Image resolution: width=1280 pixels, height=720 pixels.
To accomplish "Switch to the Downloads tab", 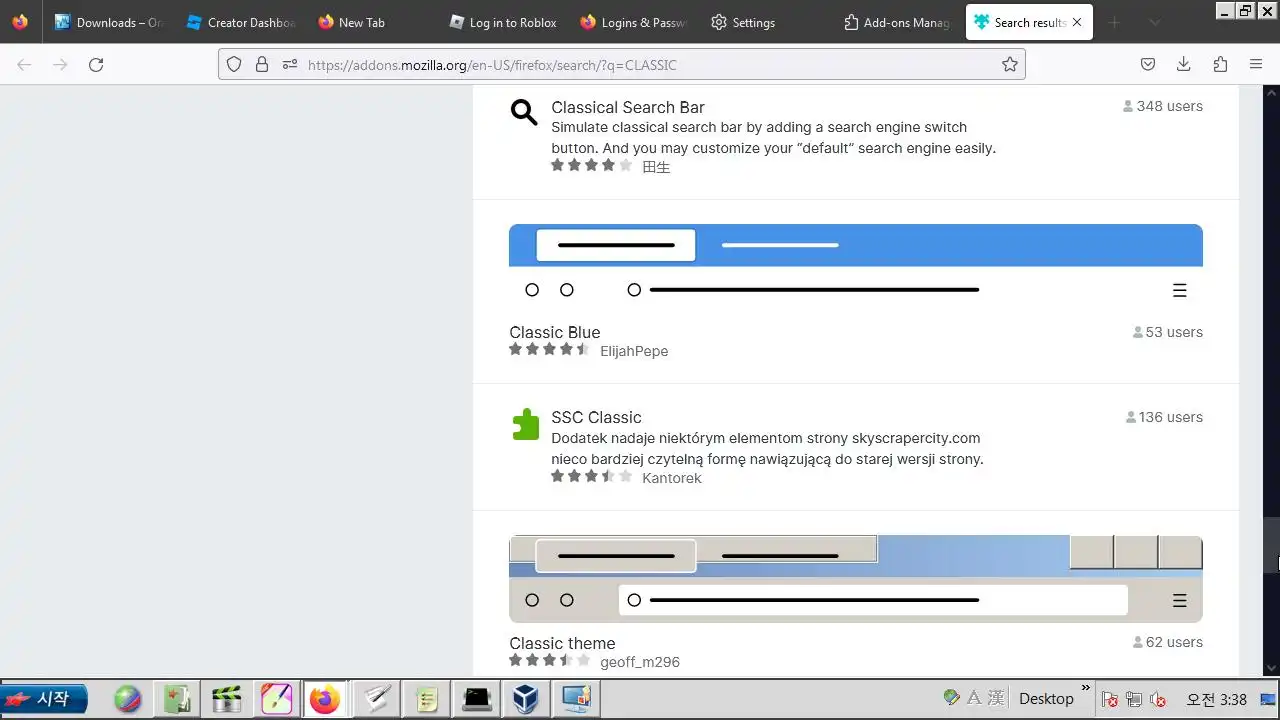I will tap(108, 22).
